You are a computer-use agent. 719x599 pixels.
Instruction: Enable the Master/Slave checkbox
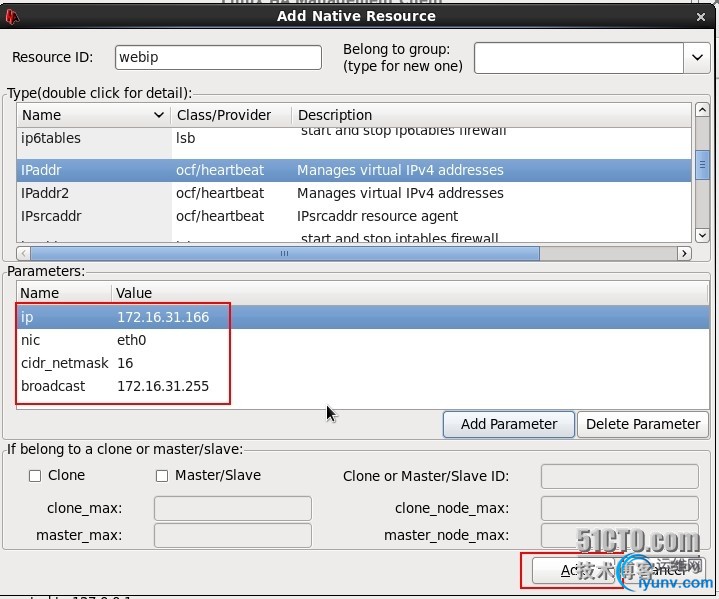[x=162, y=476]
